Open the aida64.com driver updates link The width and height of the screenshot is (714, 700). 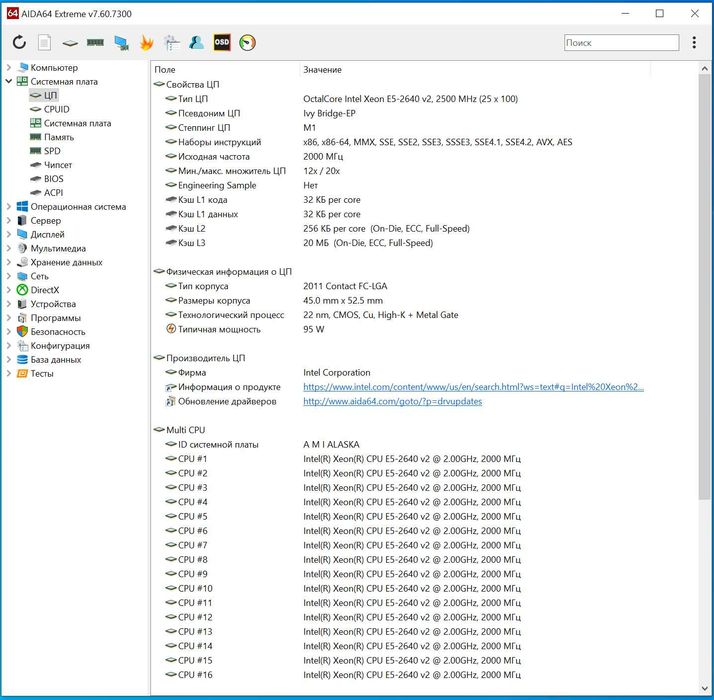pyautogui.click(x=393, y=401)
